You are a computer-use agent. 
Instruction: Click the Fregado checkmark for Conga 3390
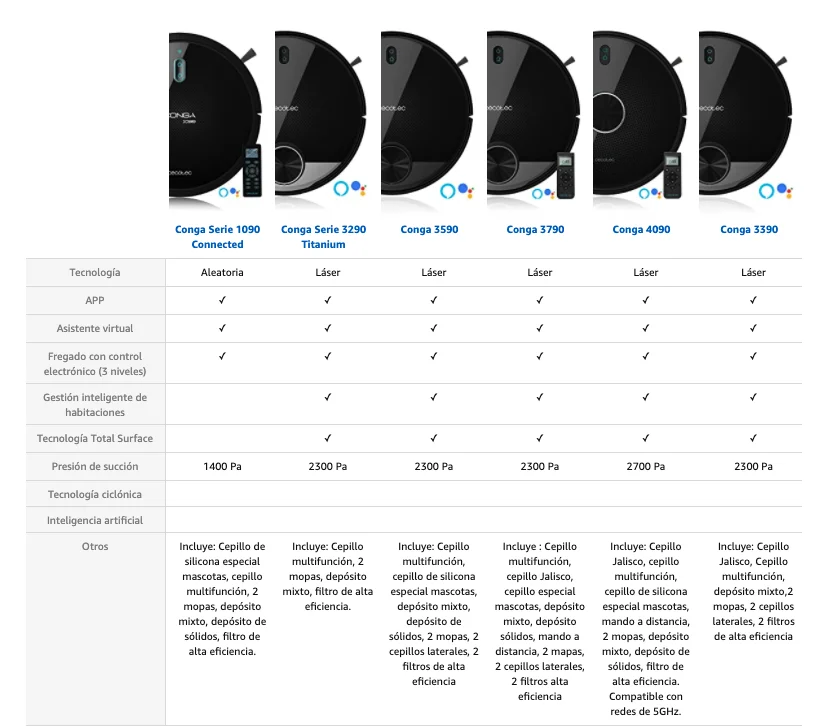tap(753, 356)
